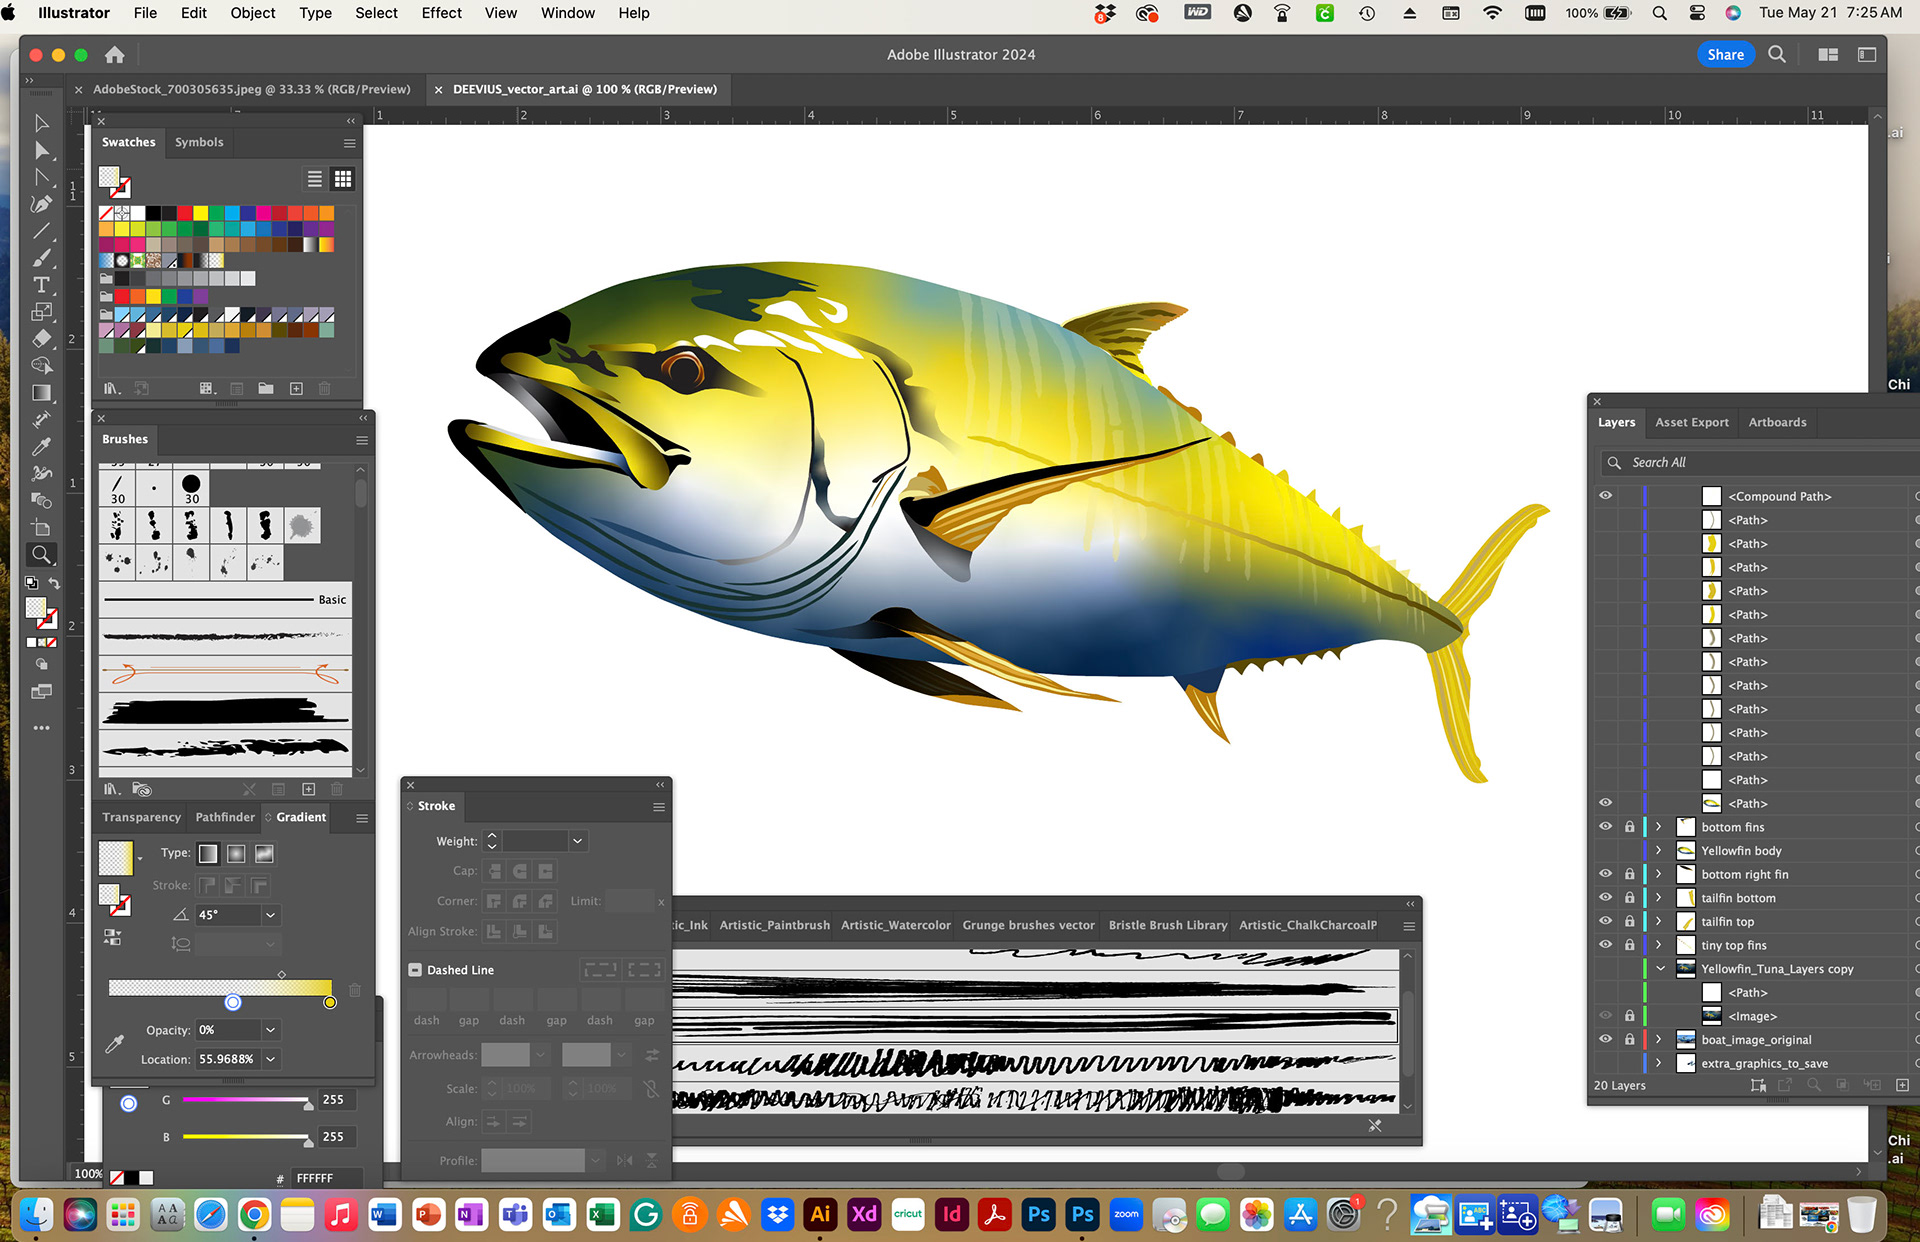Click the yellow gradient stop
The image size is (1920, 1242).
point(330,1002)
